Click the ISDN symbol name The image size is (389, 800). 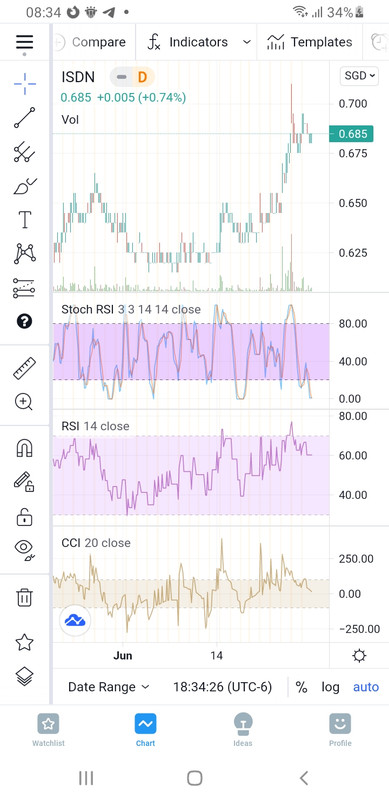click(78, 77)
